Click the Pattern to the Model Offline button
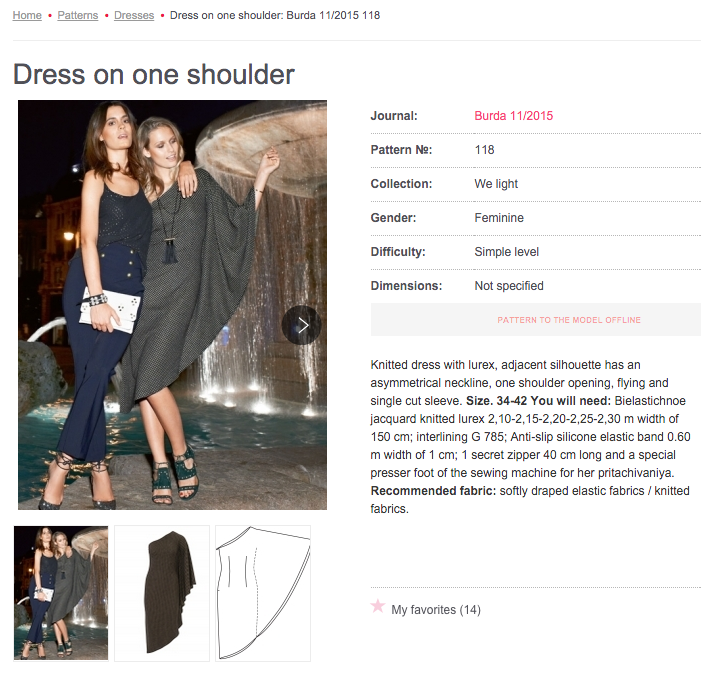 536,320
